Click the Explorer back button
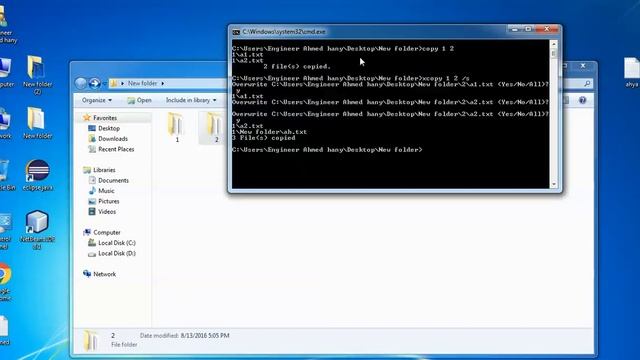This screenshot has height=360, width=640. pos(81,83)
